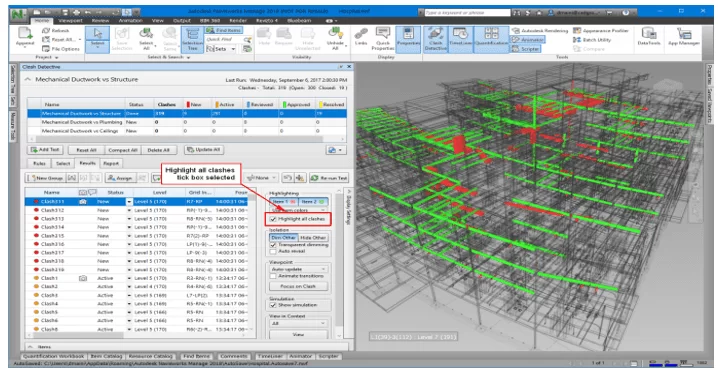718x373 pixels.
Task: Click the Links chain icon
Action: (x=361, y=37)
